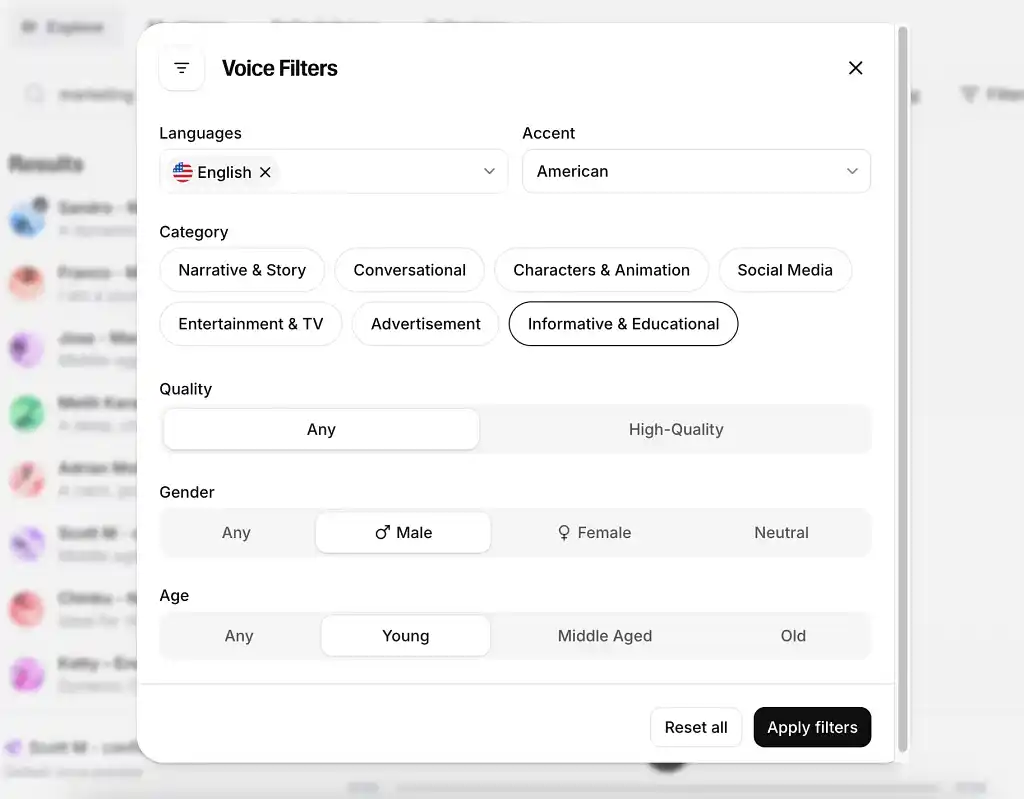Image resolution: width=1024 pixels, height=799 pixels.
Task: Choose the Conversational category chip
Action: (x=409, y=270)
